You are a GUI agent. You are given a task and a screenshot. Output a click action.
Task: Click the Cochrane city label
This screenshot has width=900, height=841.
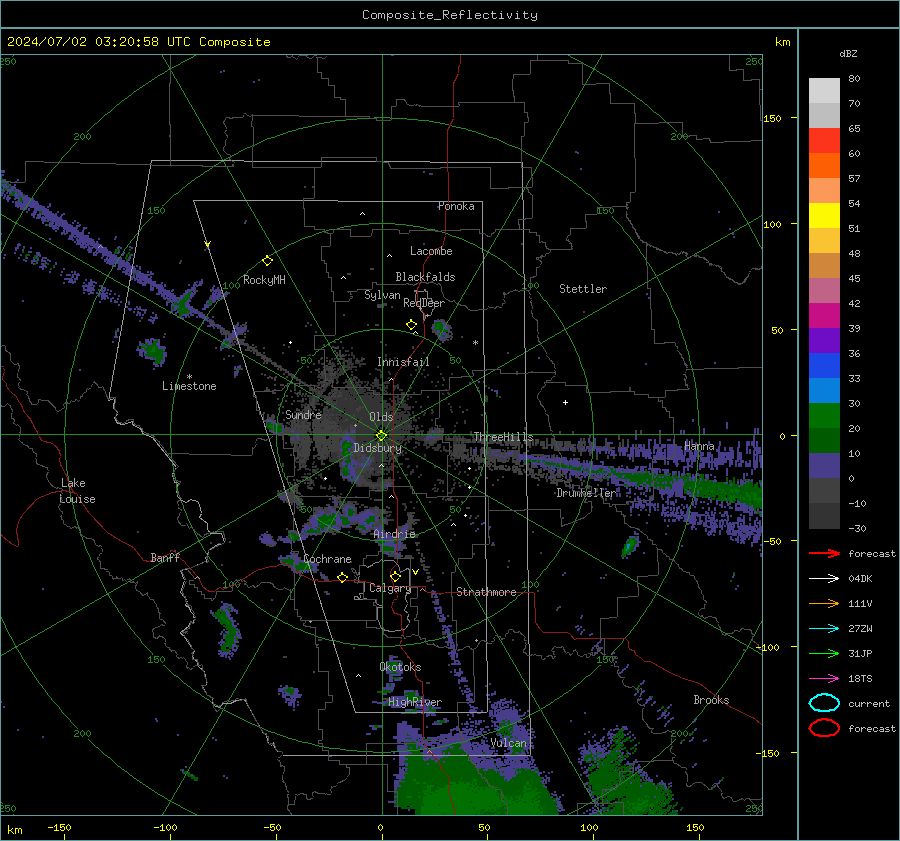click(x=327, y=559)
